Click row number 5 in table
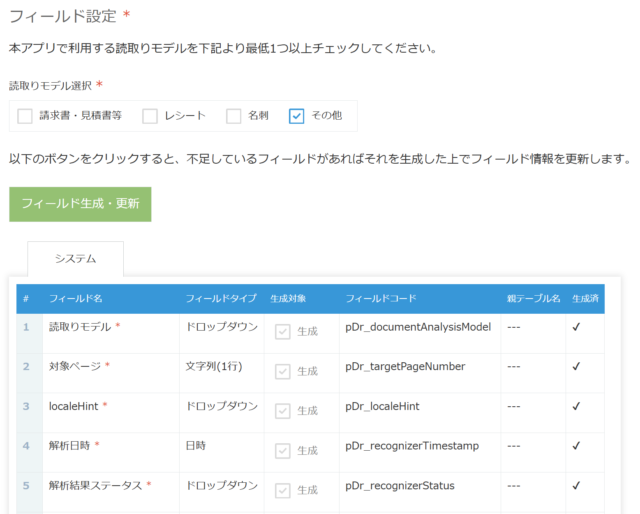640x514 pixels. click(26, 485)
